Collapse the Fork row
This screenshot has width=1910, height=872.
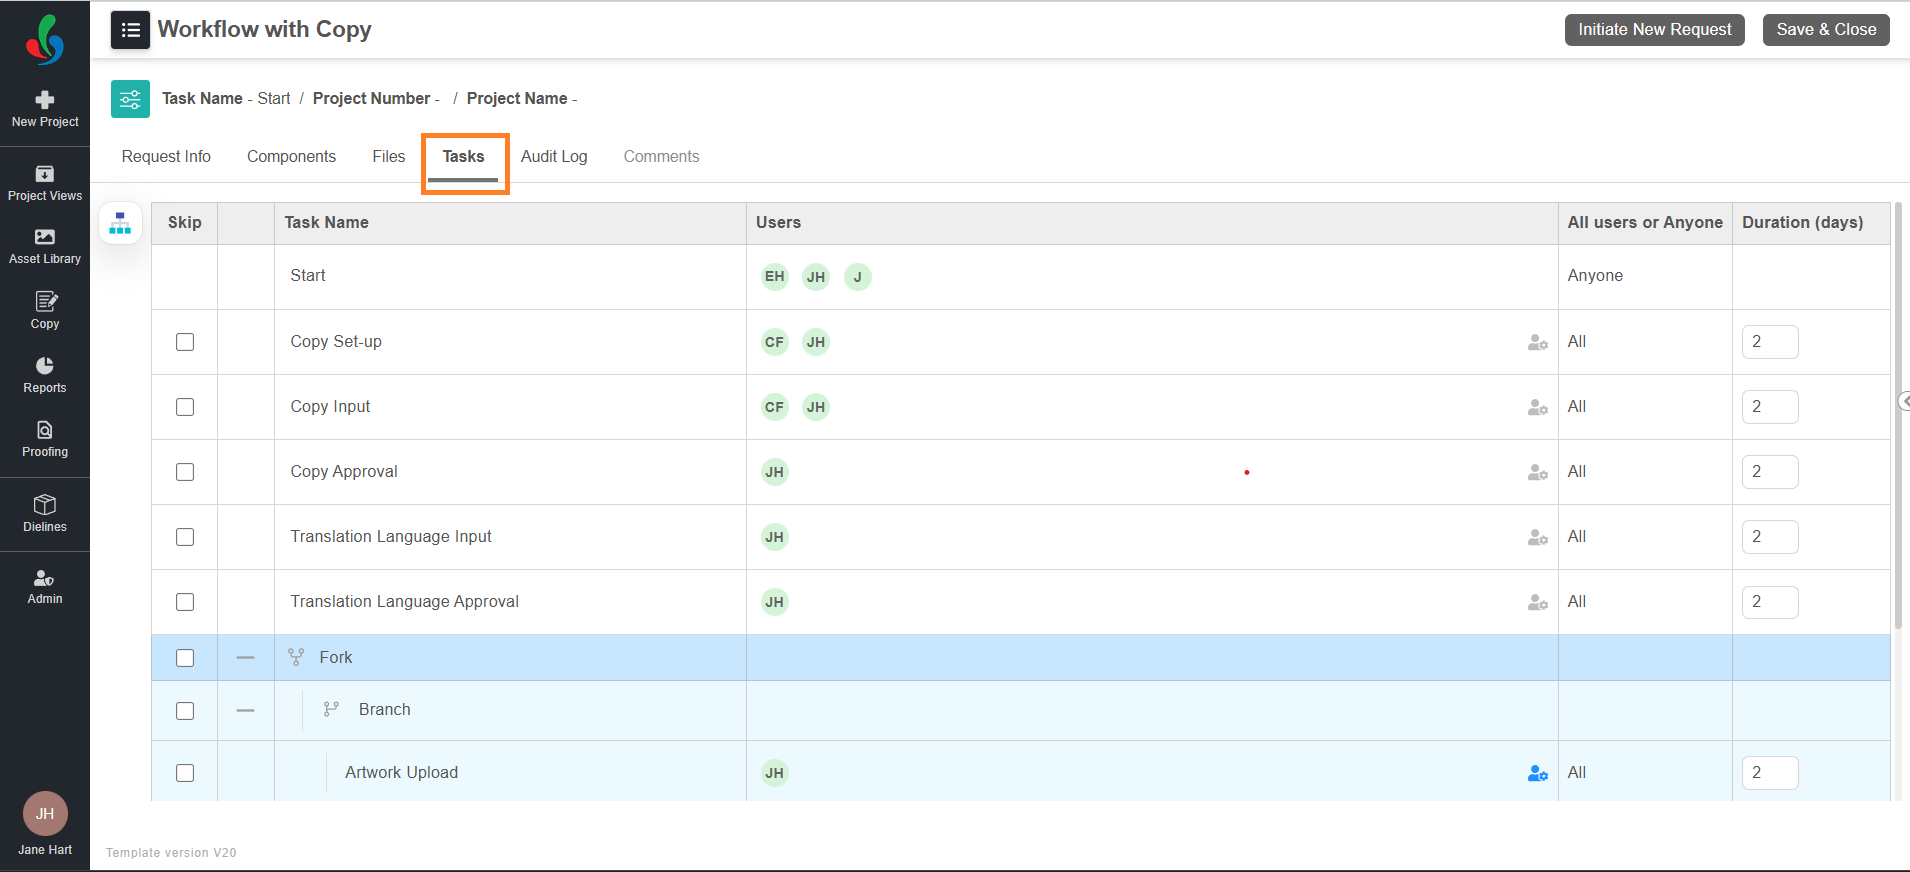click(x=246, y=658)
